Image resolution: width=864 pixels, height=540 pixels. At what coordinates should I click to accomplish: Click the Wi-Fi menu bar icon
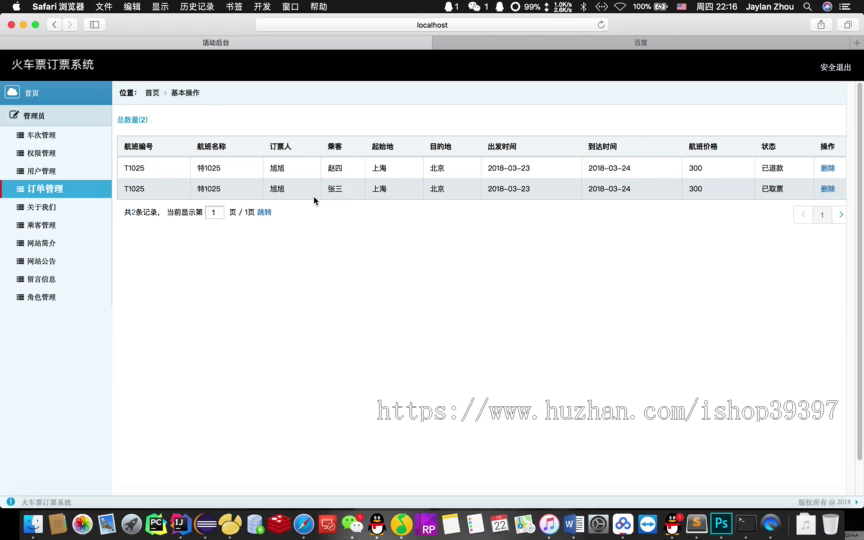point(620,7)
